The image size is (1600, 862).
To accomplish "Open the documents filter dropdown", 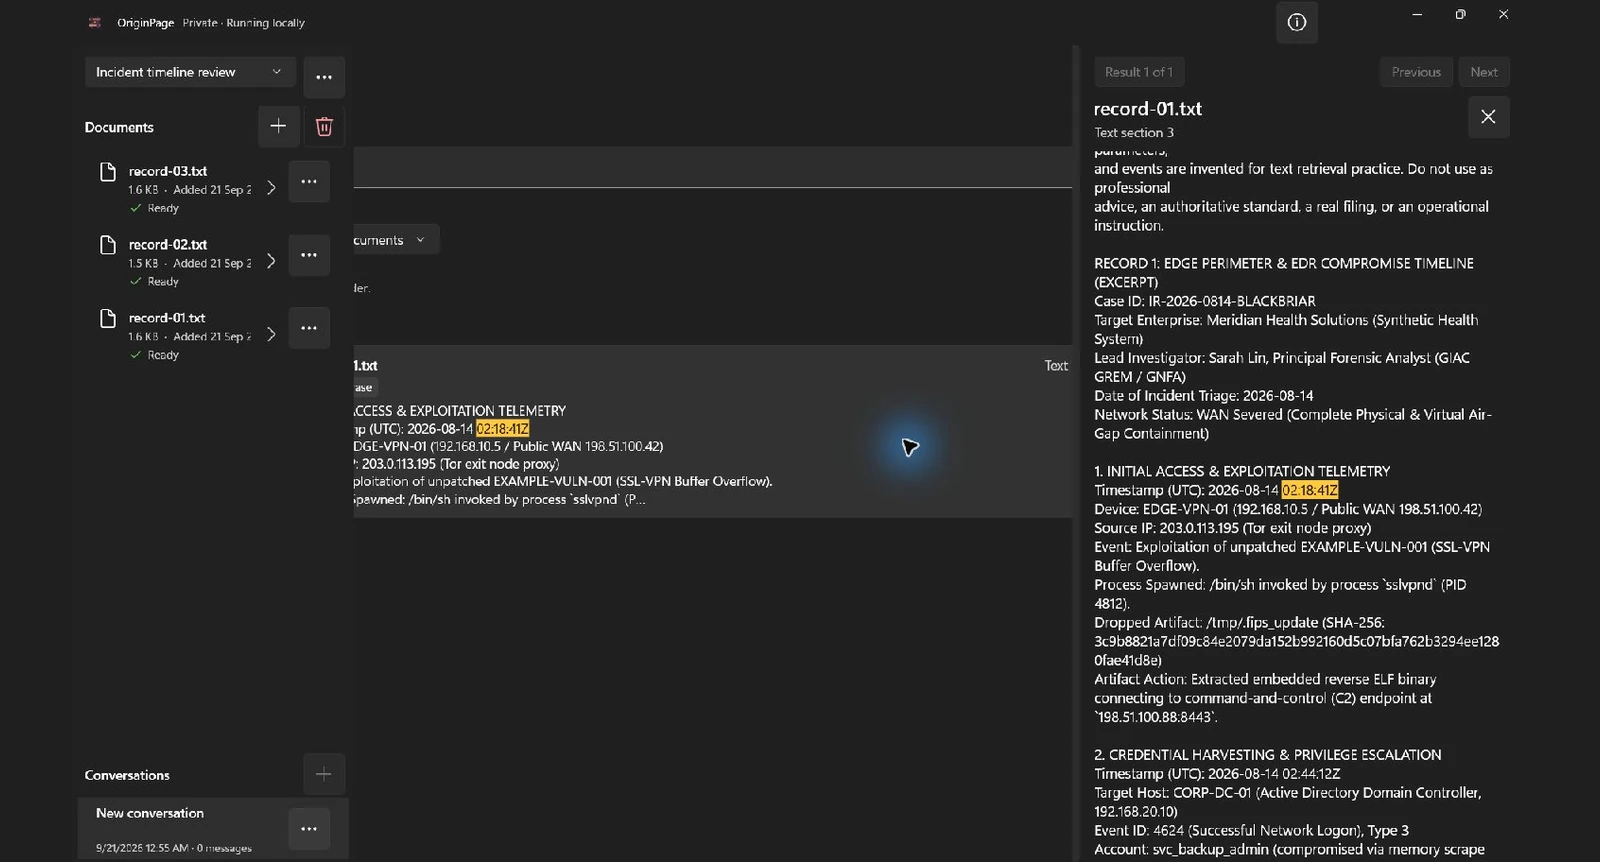I will 396,240.
